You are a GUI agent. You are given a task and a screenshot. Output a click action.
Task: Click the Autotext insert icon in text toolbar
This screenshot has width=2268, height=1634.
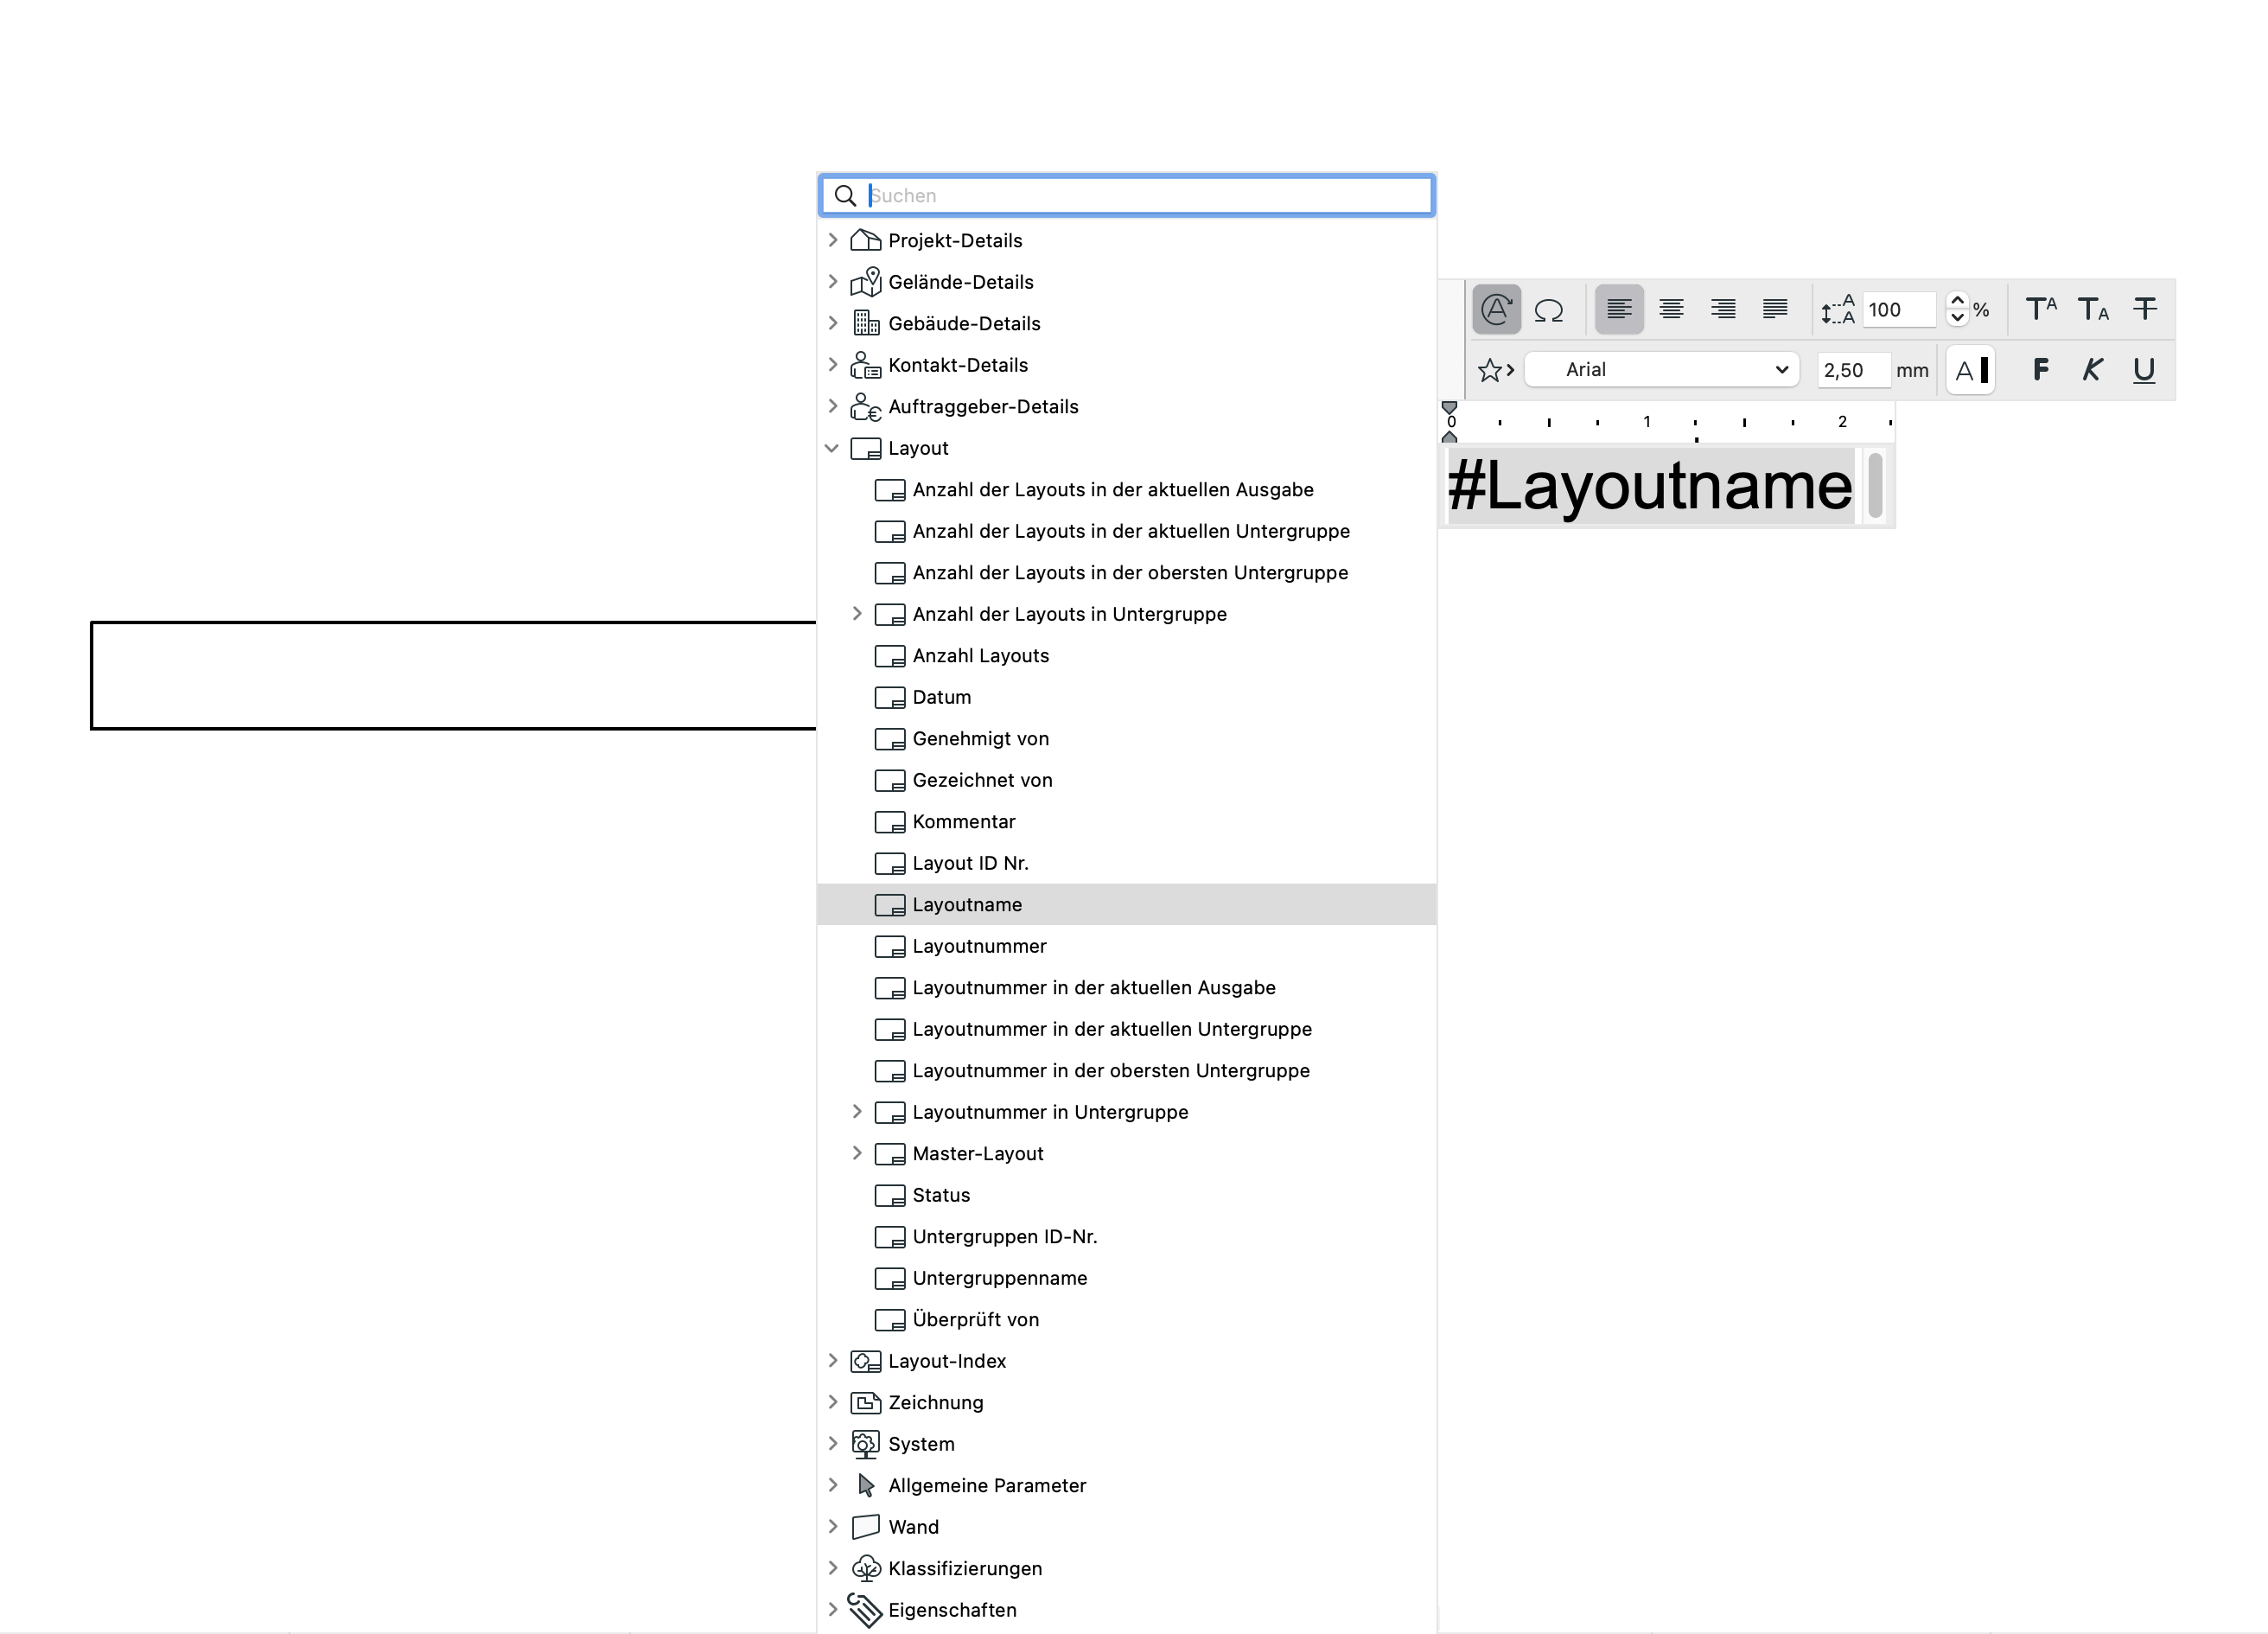(1496, 309)
